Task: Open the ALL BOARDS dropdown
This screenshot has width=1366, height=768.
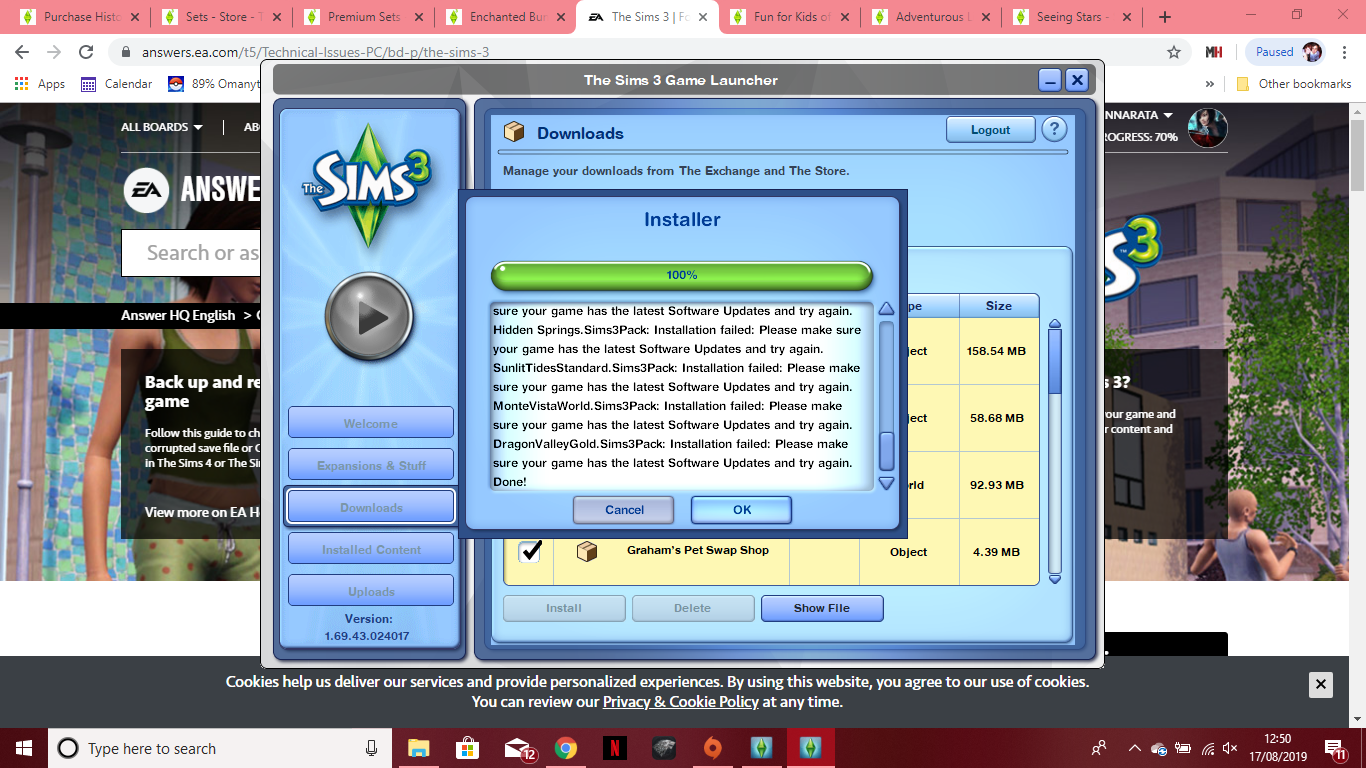Action: 162,127
